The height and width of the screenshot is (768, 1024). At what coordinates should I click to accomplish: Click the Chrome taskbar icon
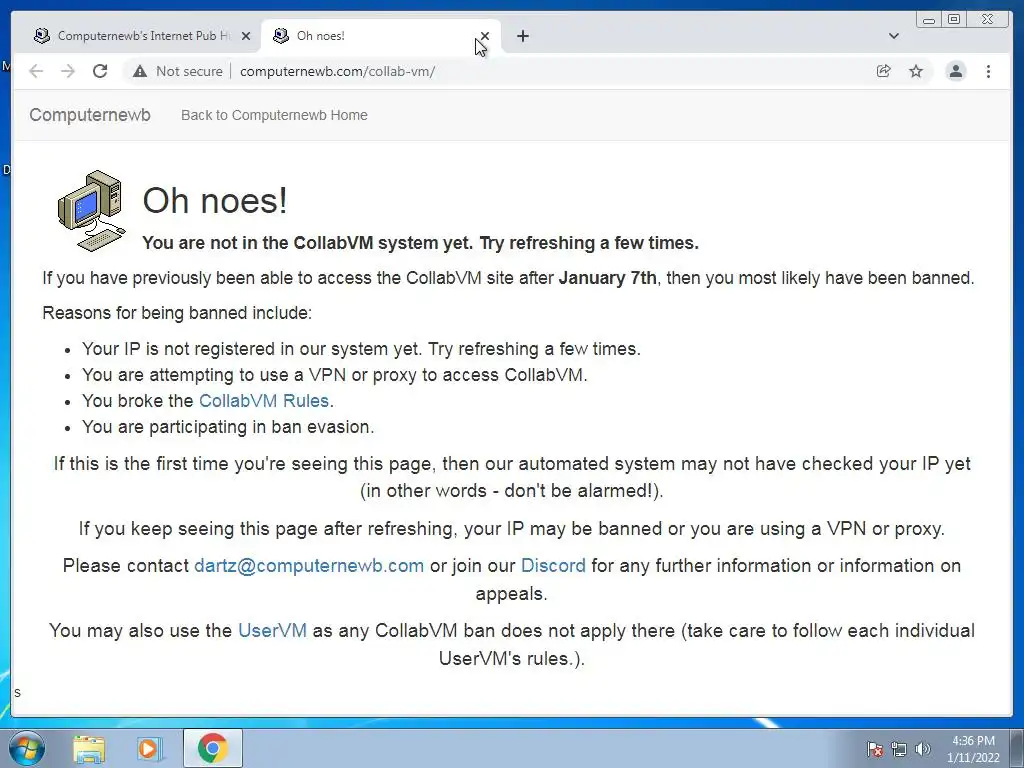pyautogui.click(x=212, y=748)
